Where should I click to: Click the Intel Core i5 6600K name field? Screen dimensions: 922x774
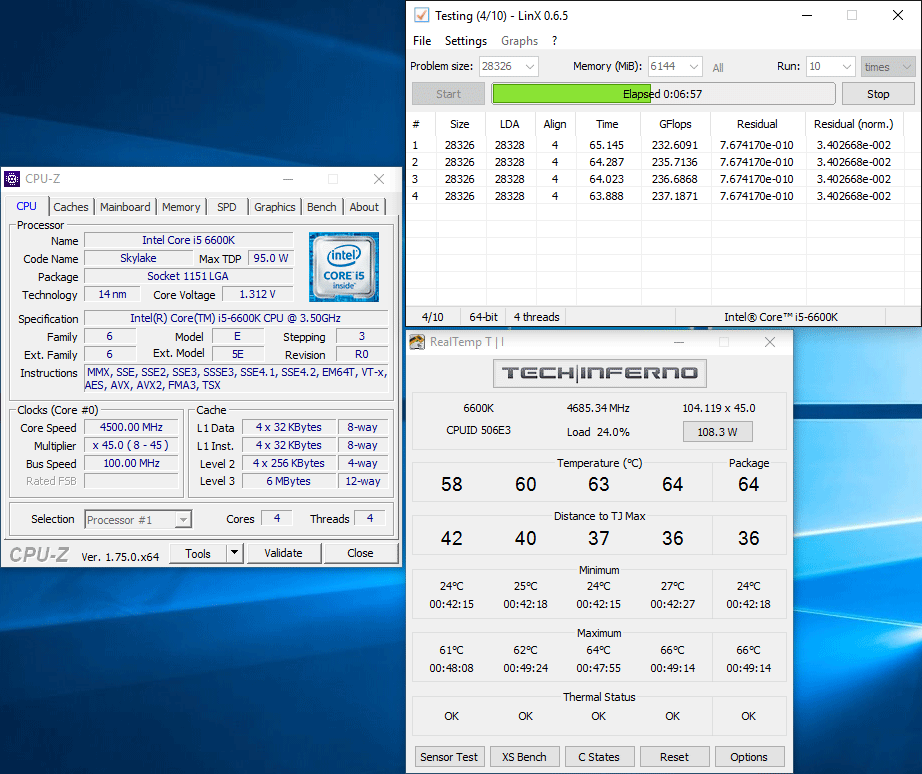189,240
